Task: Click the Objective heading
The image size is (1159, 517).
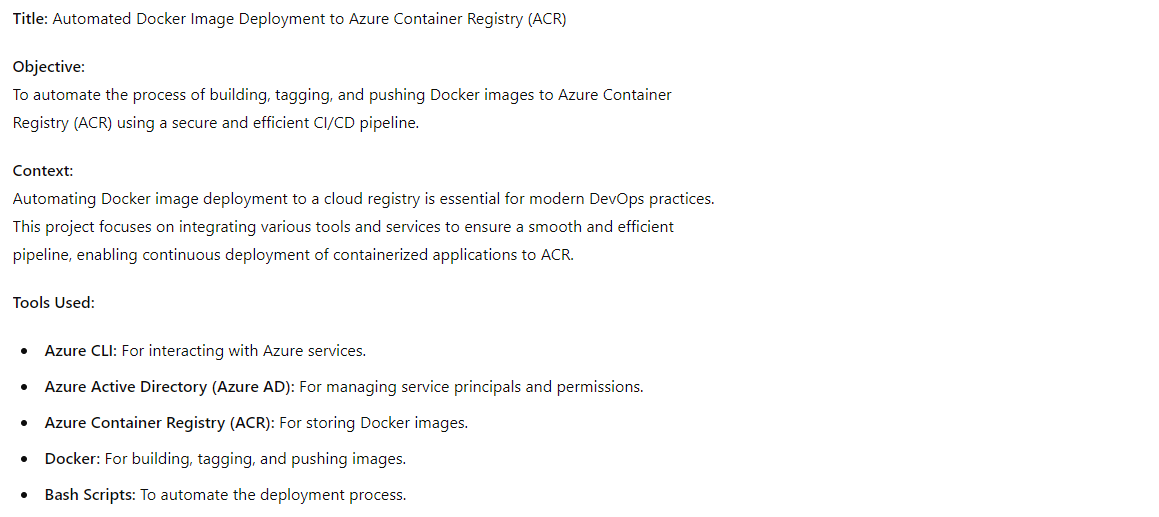Action: [49, 67]
